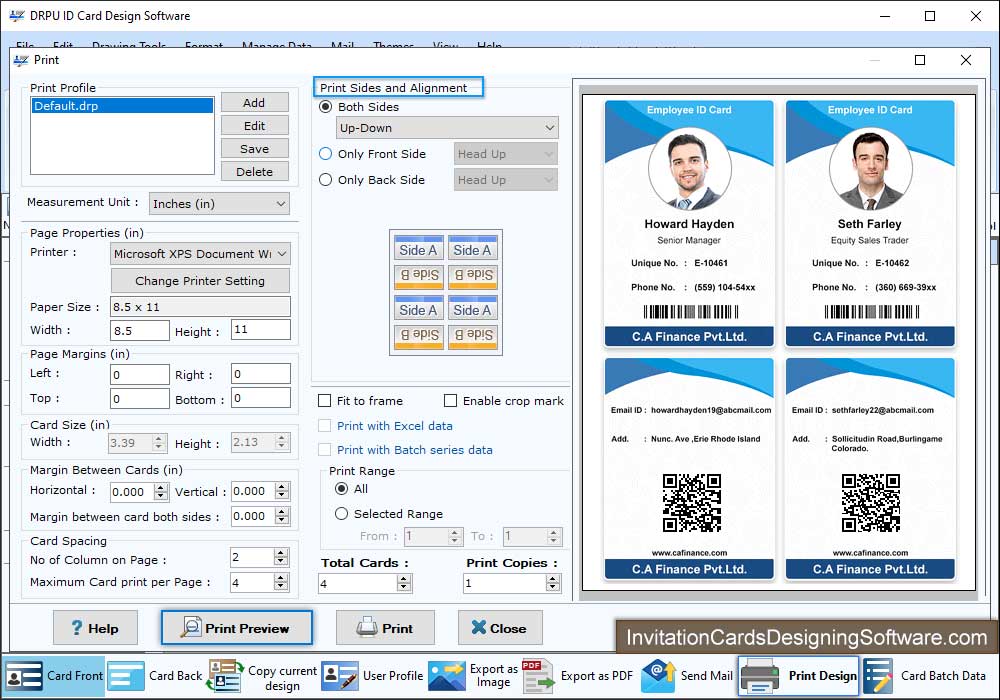Click the Send Mail envelope icon
The width and height of the screenshot is (1000, 700).
coord(658,676)
